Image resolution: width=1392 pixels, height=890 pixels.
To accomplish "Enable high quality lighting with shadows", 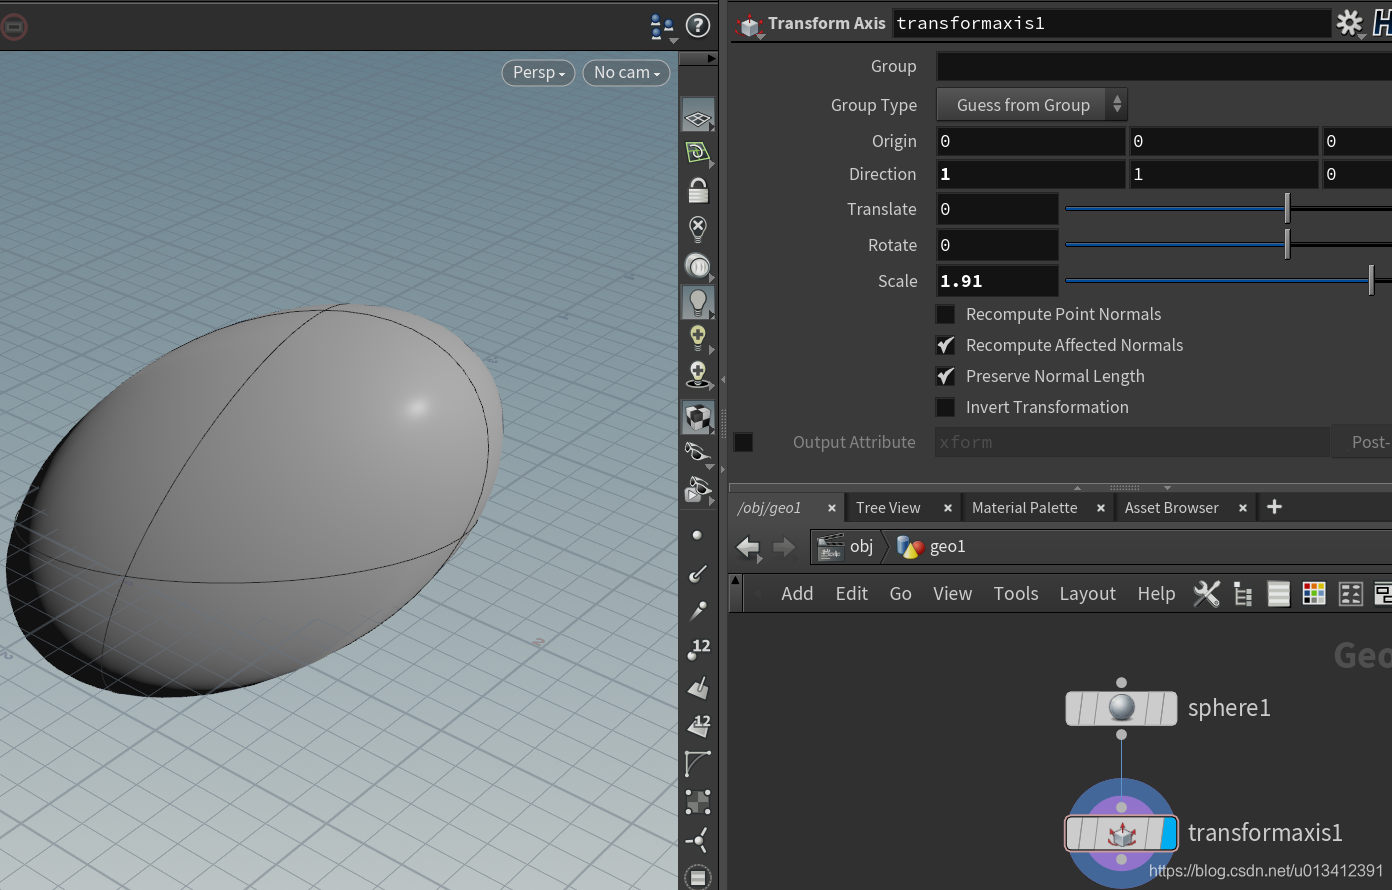I will pyautogui.click(x=698, y=375).
